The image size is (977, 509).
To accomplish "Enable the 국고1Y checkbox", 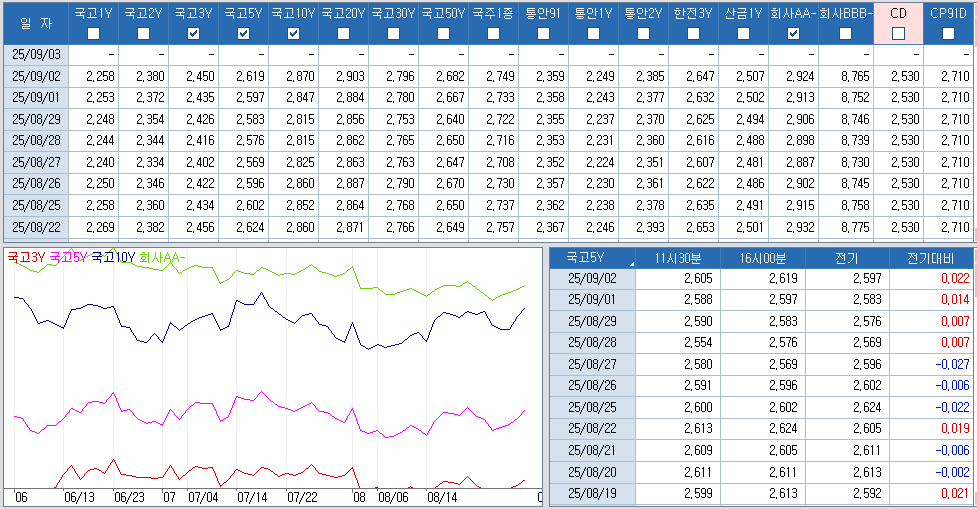I will (94, 34).
